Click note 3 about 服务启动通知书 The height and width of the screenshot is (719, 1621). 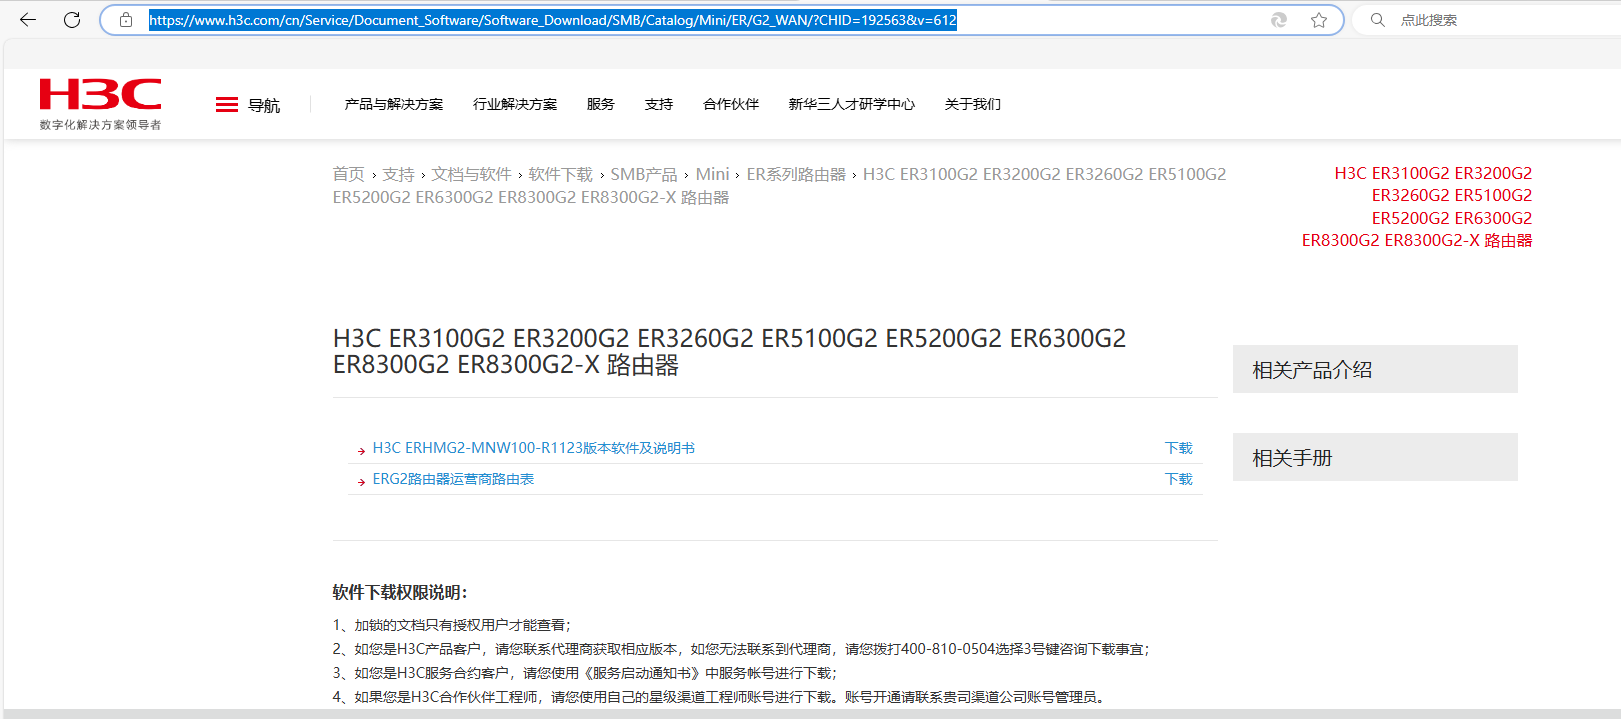pyautogui.click(x=586, y=673)
